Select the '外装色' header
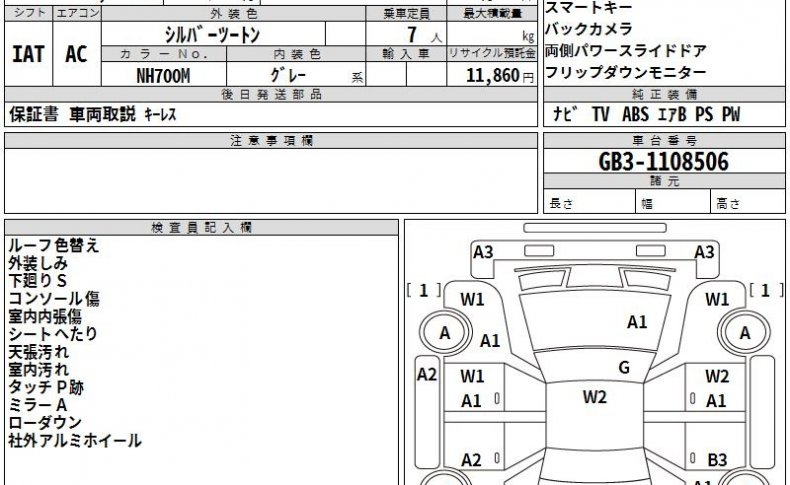Screen dimensions: 790x485 (234, 14)
